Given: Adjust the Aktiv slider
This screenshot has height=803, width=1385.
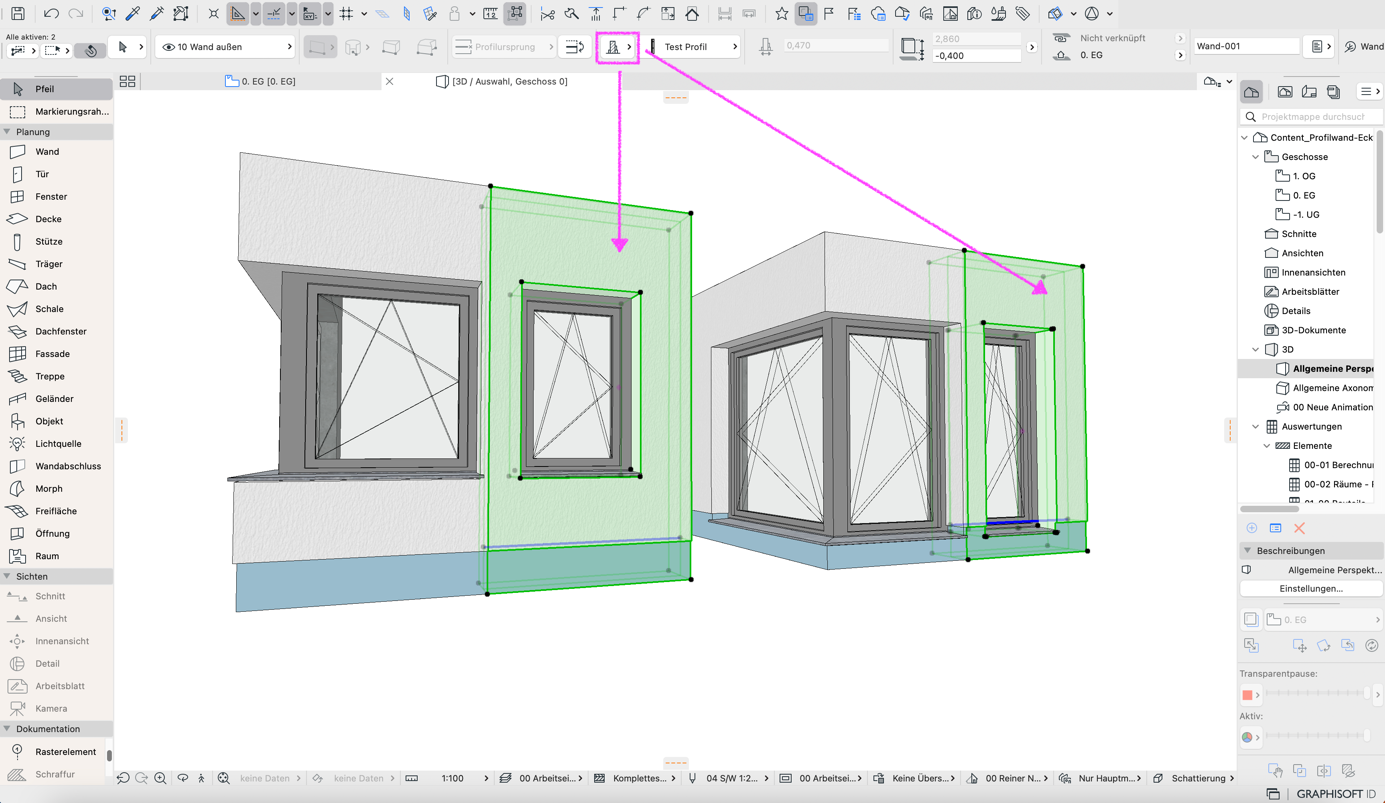Looking at the screenshot, I should (x=1316, y=737).
